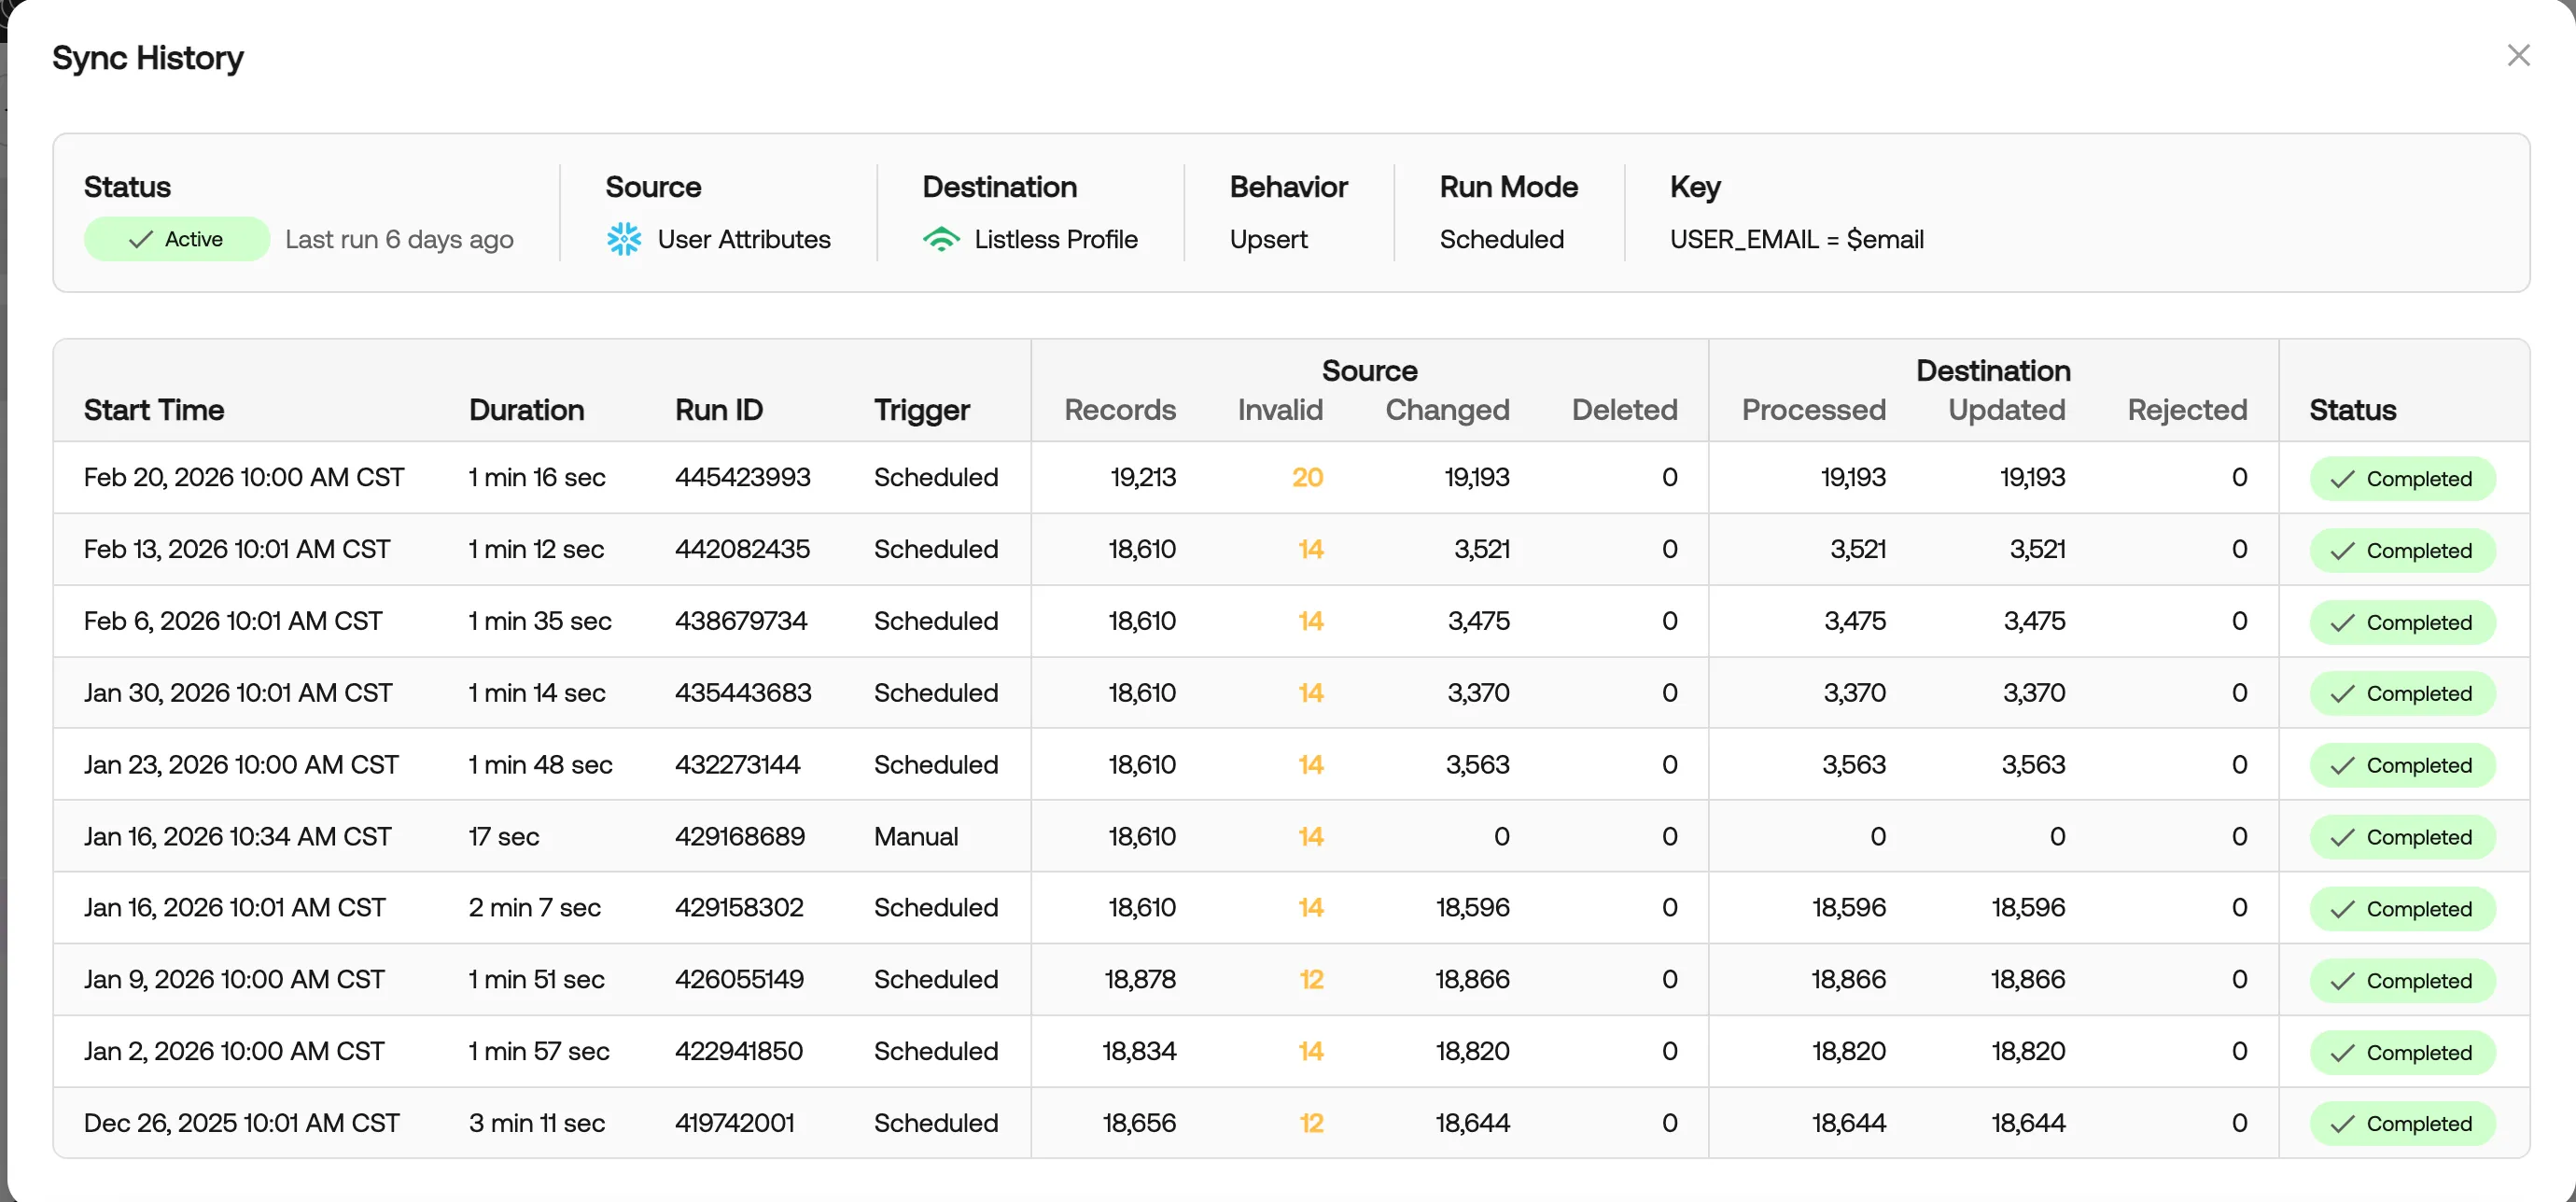Click invalid count 12 for Dec 26 run
2576x1202 pixels.
[1311, 1123]
